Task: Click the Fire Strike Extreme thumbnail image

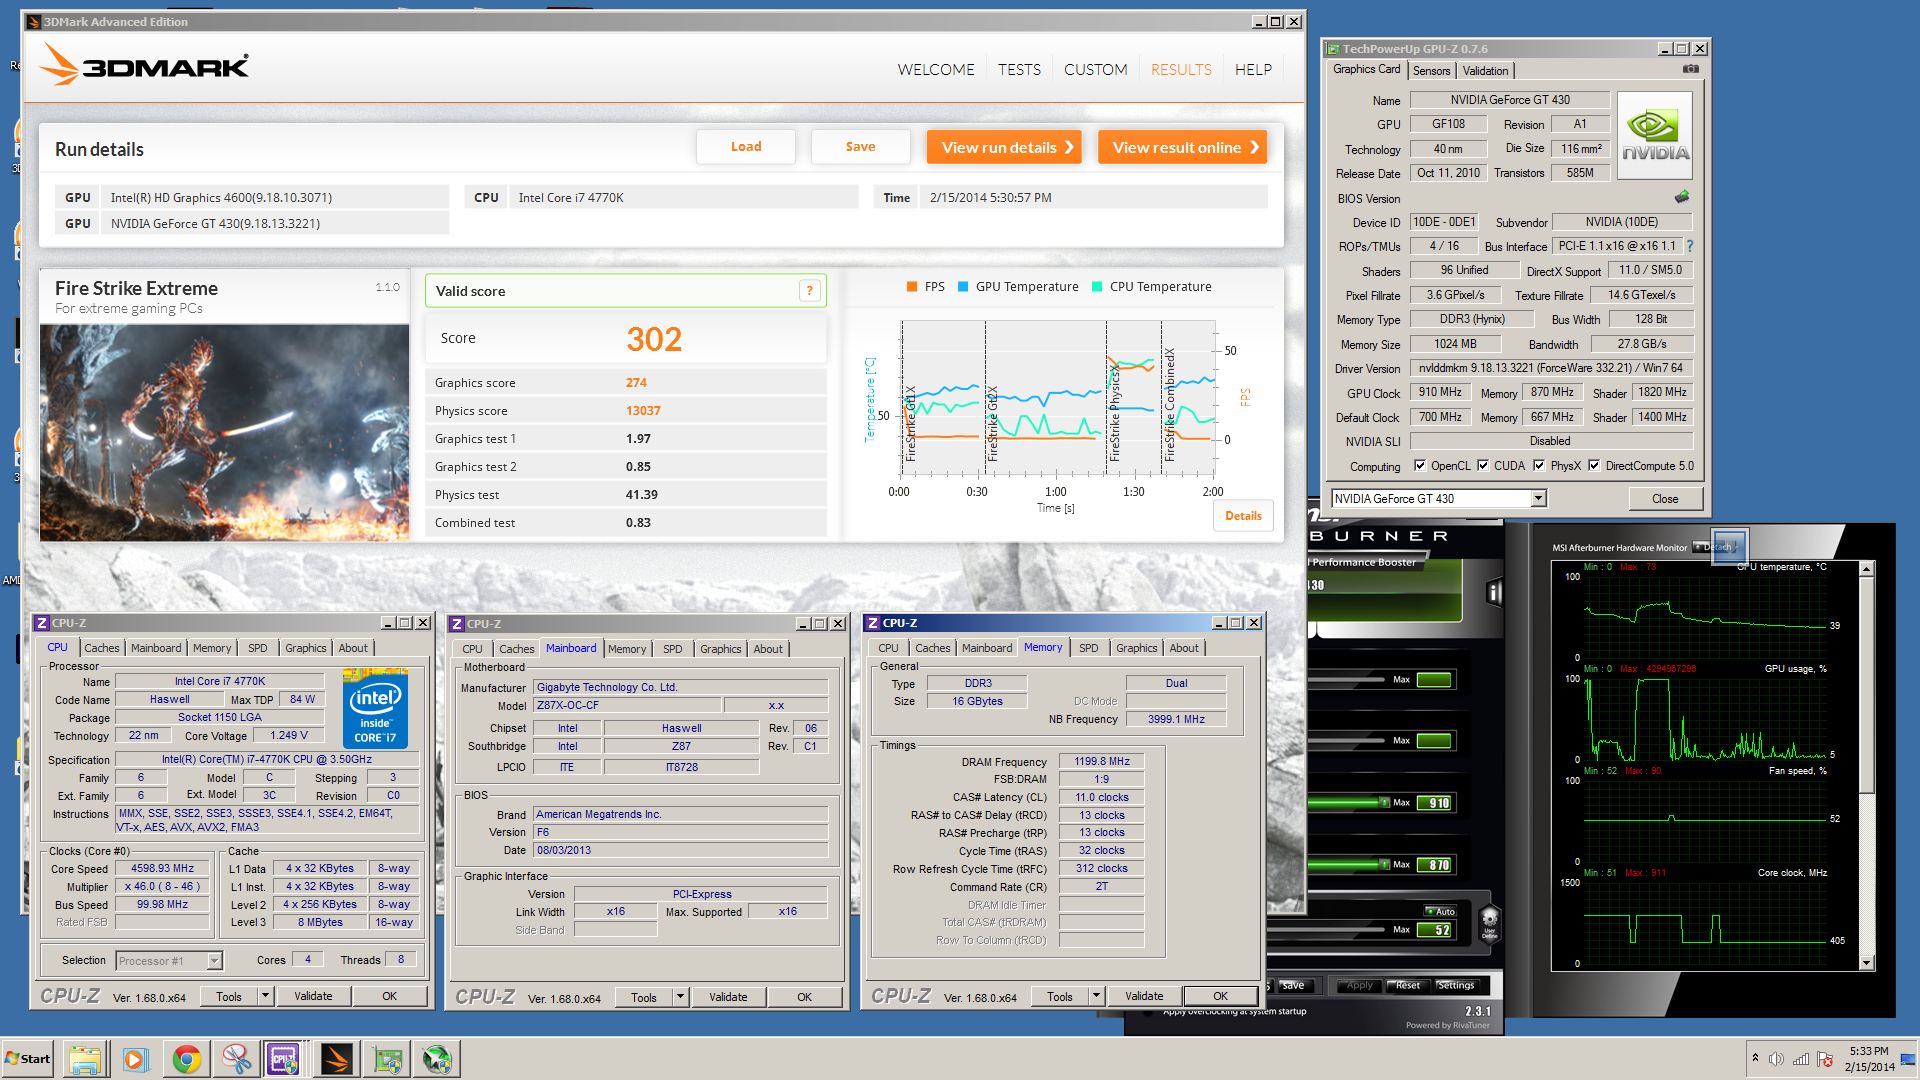Action: click(225, 432)
